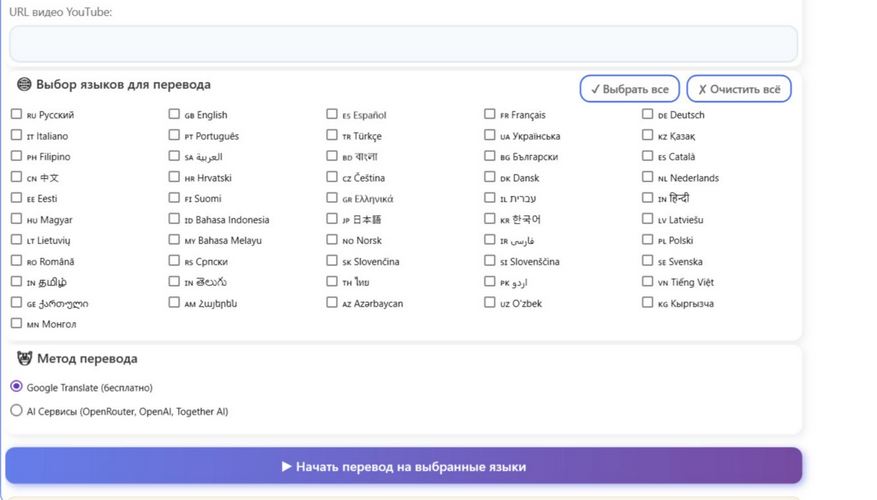This screenshot has width=877, height=500.
Task: Tick the Қазақ language checkbox
Action: tap(648, 135)
